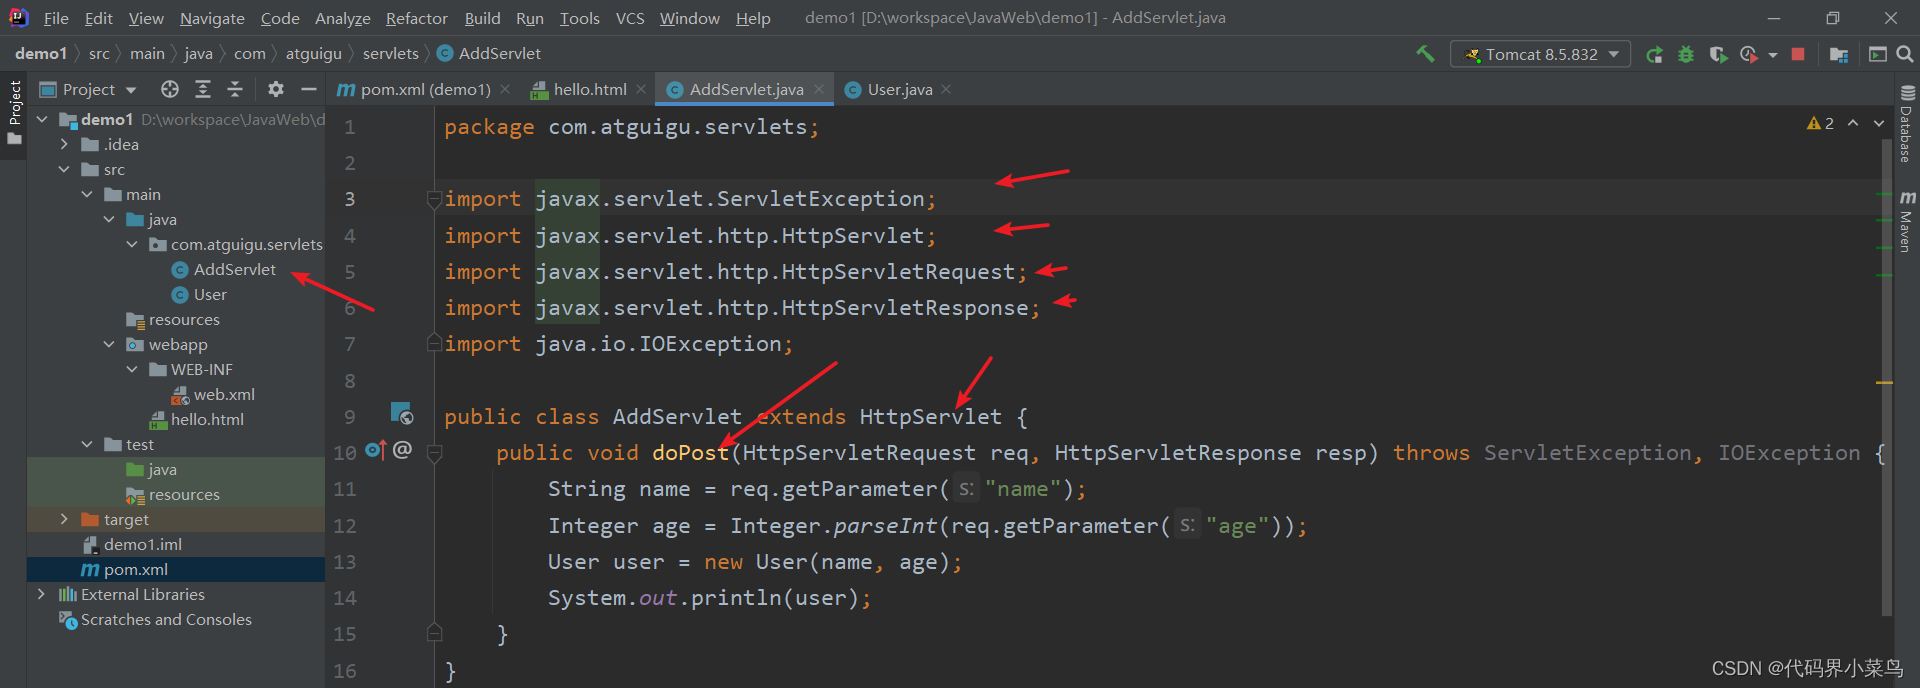Switch to the hello.html editor tab
This screenshot has width=1920, height=688.
590,89
